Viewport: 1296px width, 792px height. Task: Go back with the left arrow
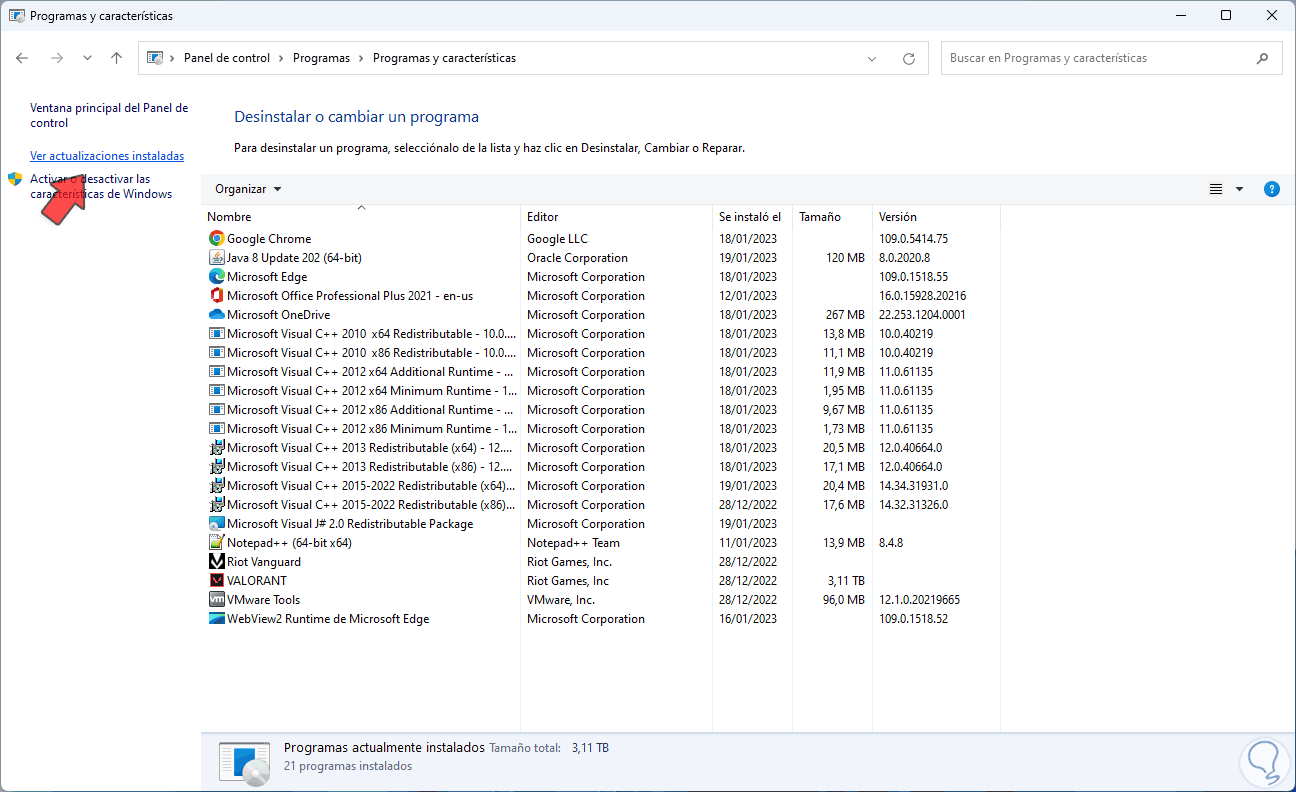[22, 58]
